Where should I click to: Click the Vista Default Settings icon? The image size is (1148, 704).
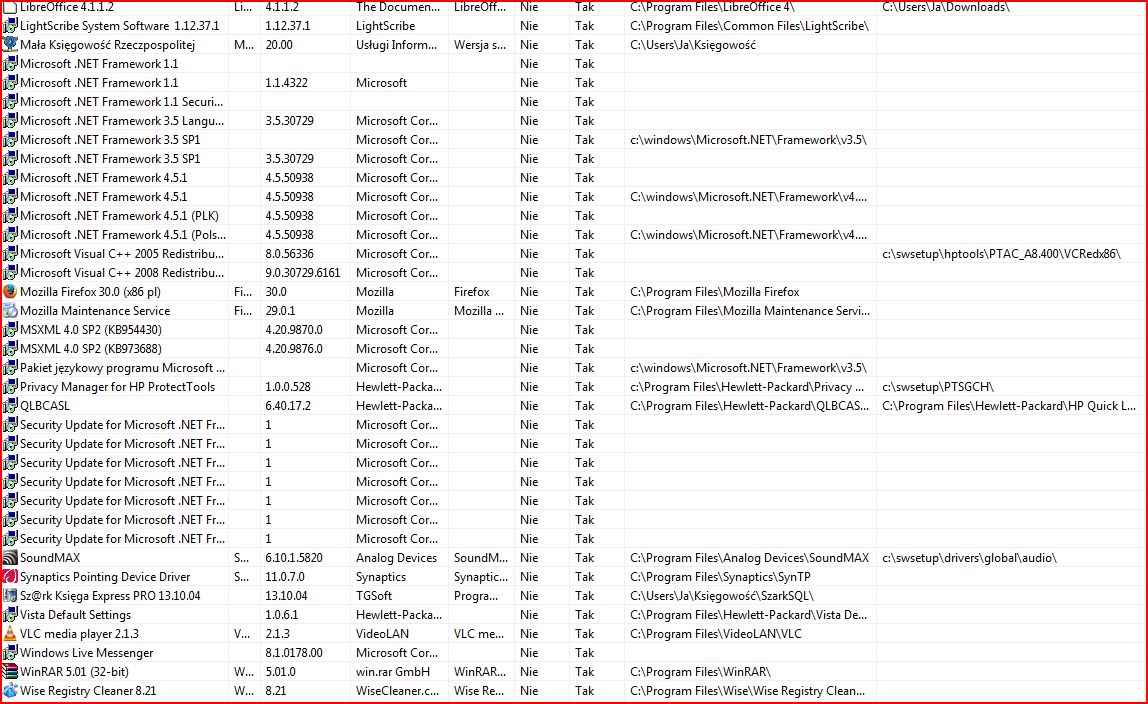[10, 615]
